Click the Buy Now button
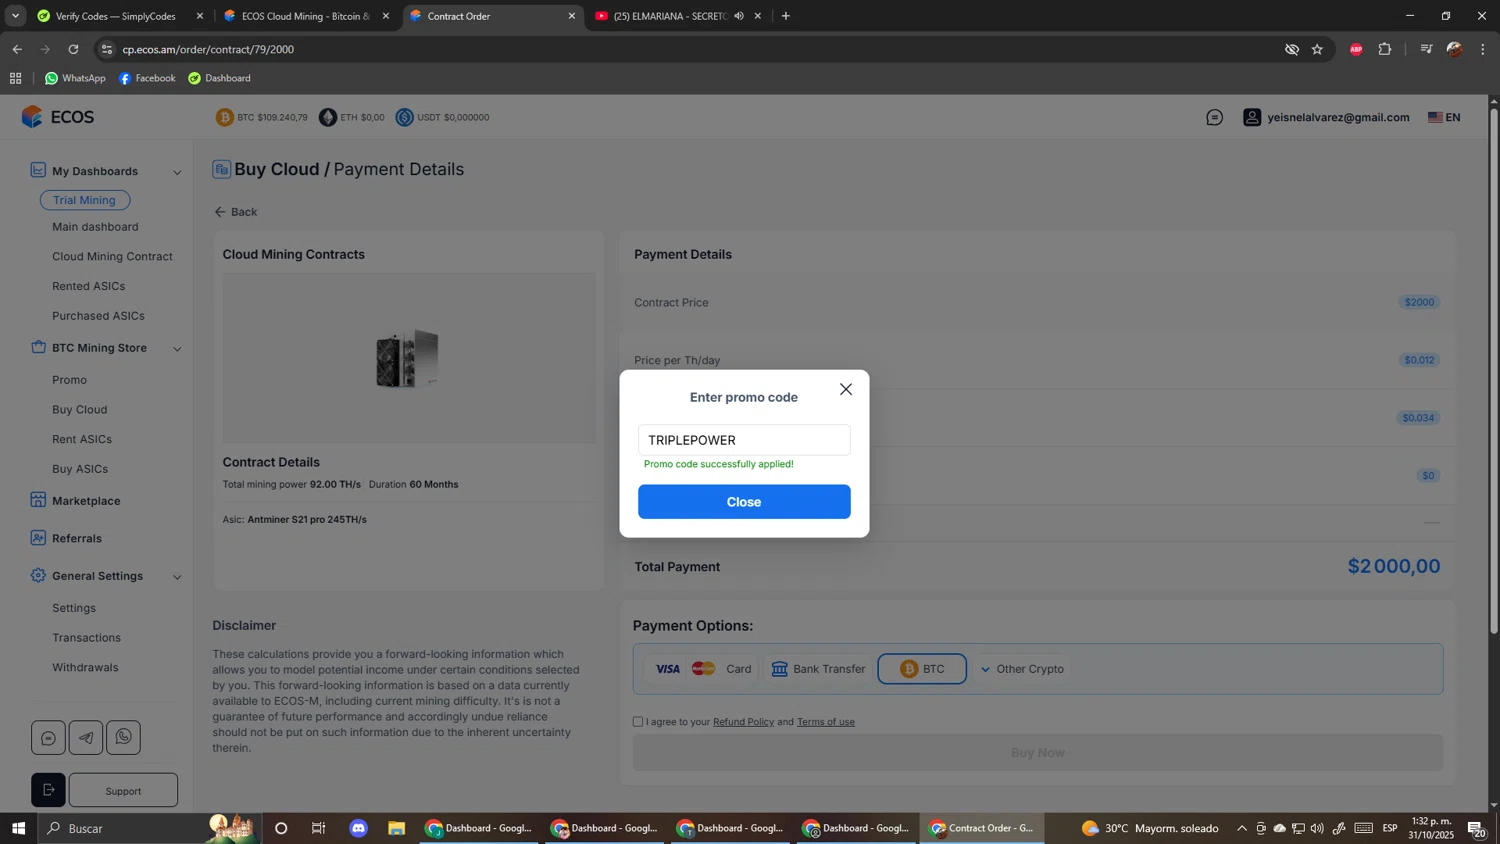This screenshot has width=1500, height=844. (1038, 753)
